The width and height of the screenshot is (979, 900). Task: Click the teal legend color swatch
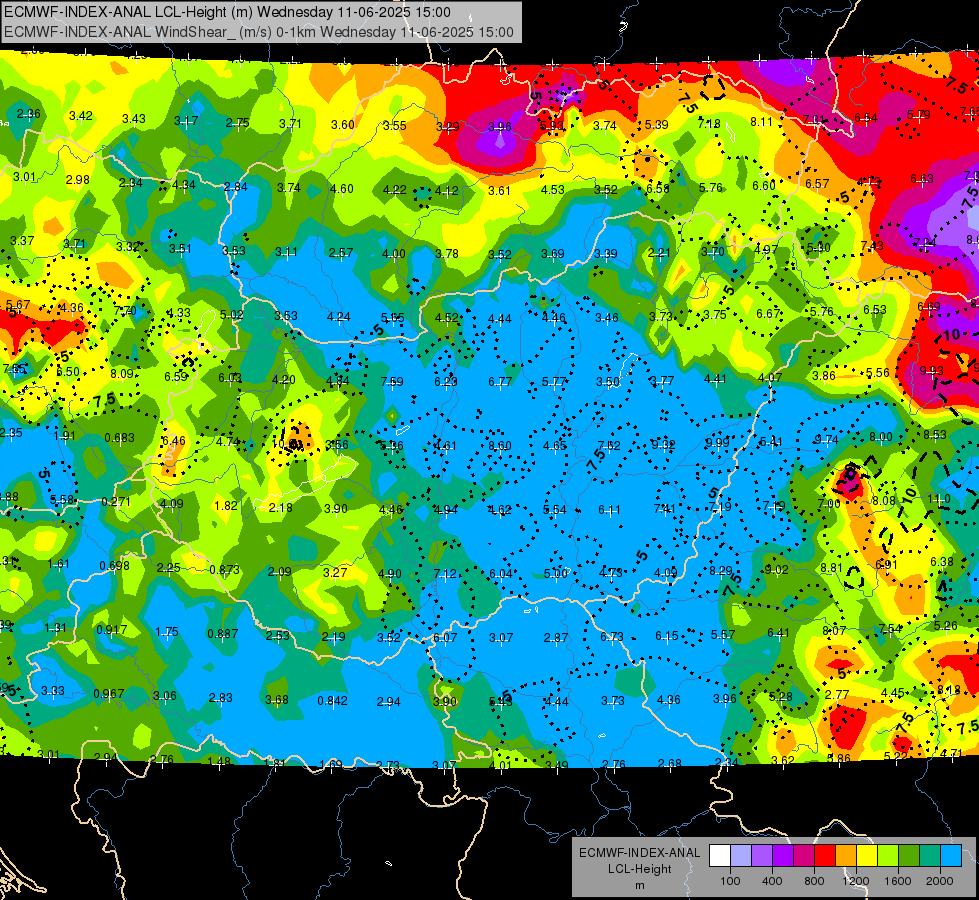(x=930, y=856)
